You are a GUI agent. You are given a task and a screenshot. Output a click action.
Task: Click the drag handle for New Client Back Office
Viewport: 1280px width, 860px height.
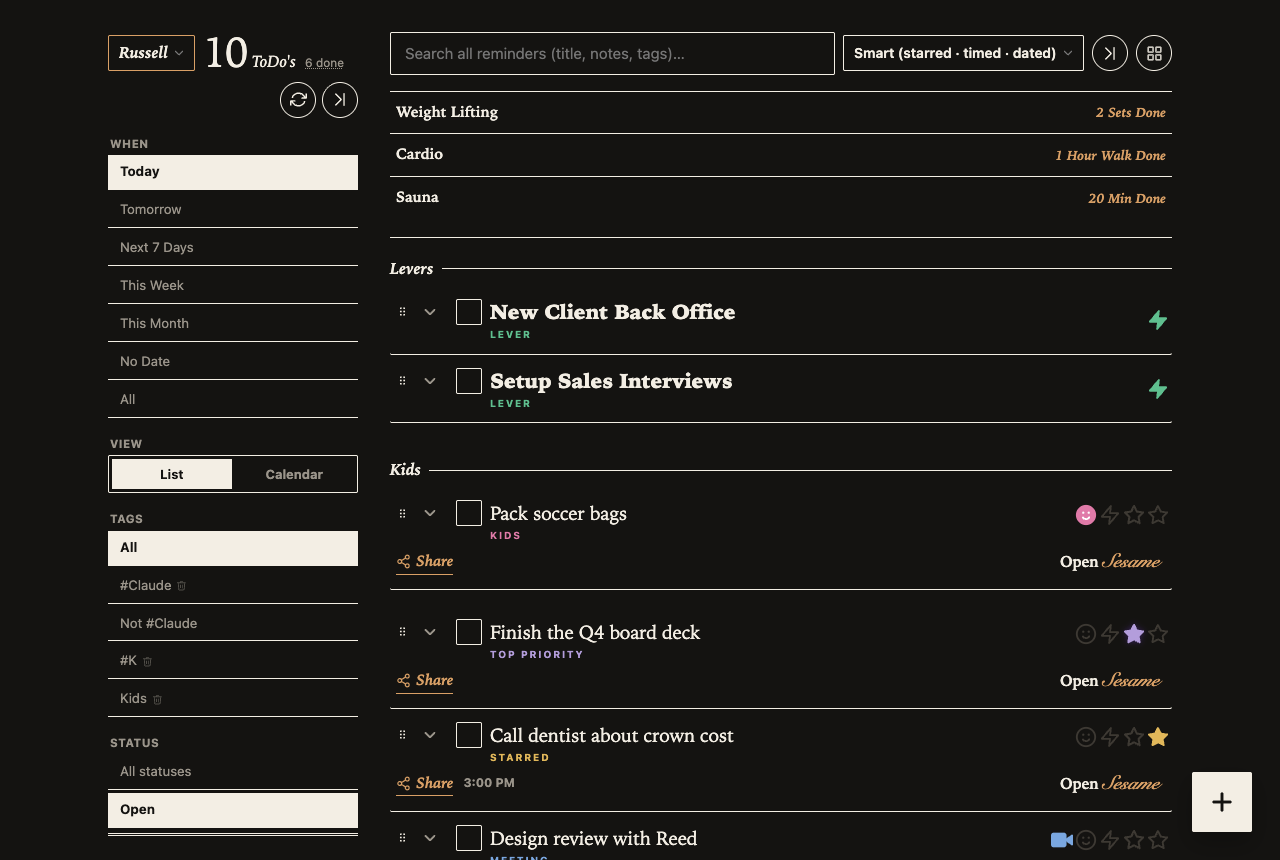tap(403, 312)
